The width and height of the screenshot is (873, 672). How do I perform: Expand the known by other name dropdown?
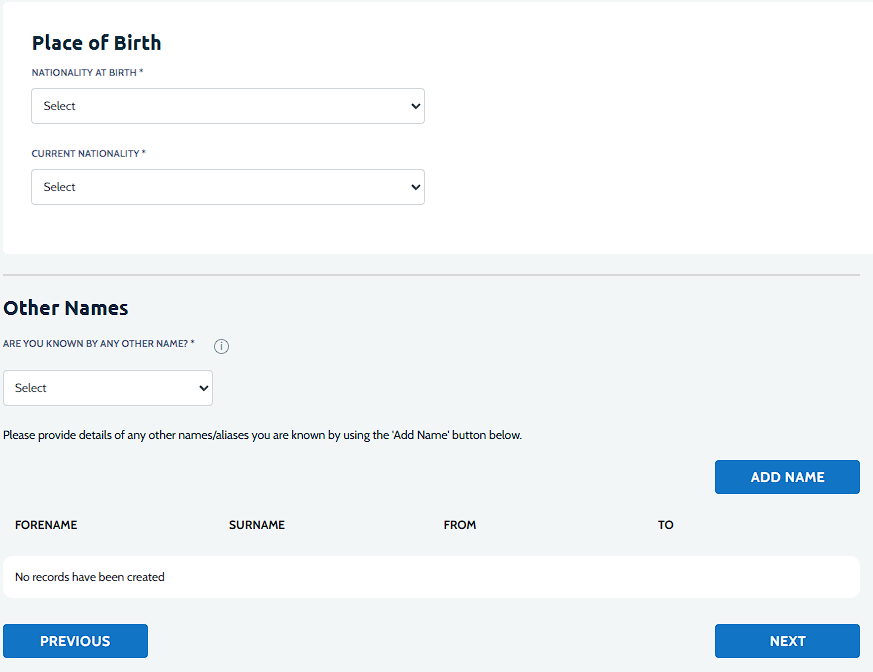pyautogui.click(x=107, y=388)
